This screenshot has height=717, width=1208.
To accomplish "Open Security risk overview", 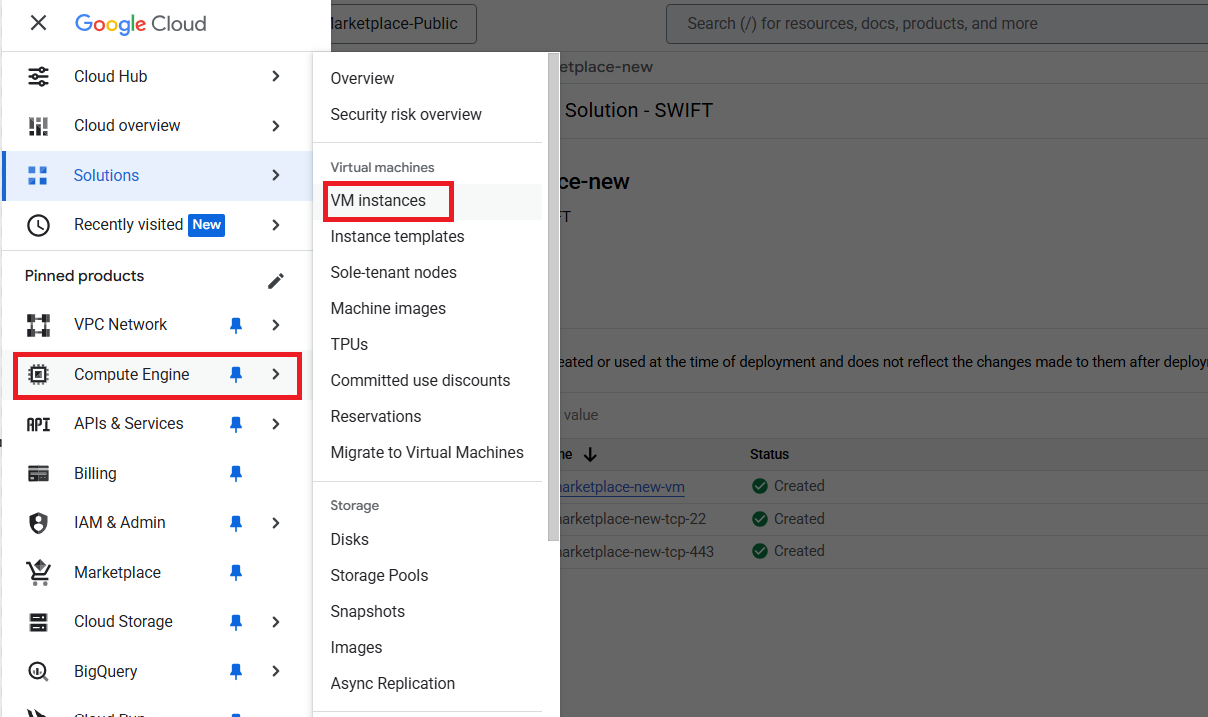I will (406, 114).
